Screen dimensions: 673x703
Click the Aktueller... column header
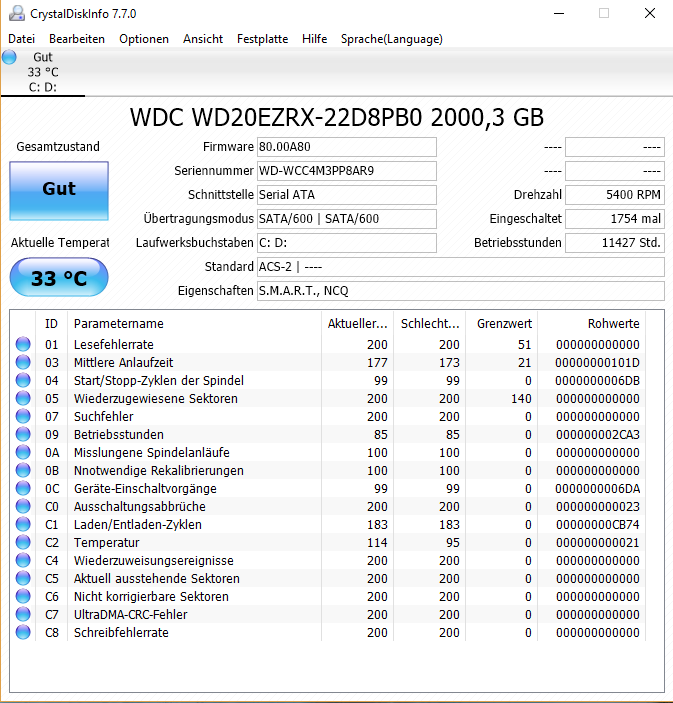tap(357, 324)
